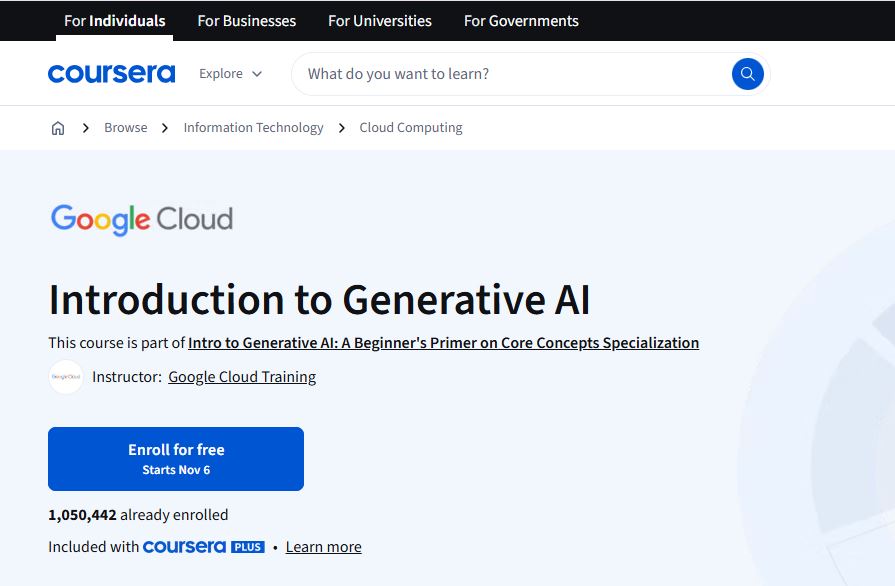Select the For Governments tab
Image resolution: width=895 pixels, height=586 pixels.
pos(520,20)
